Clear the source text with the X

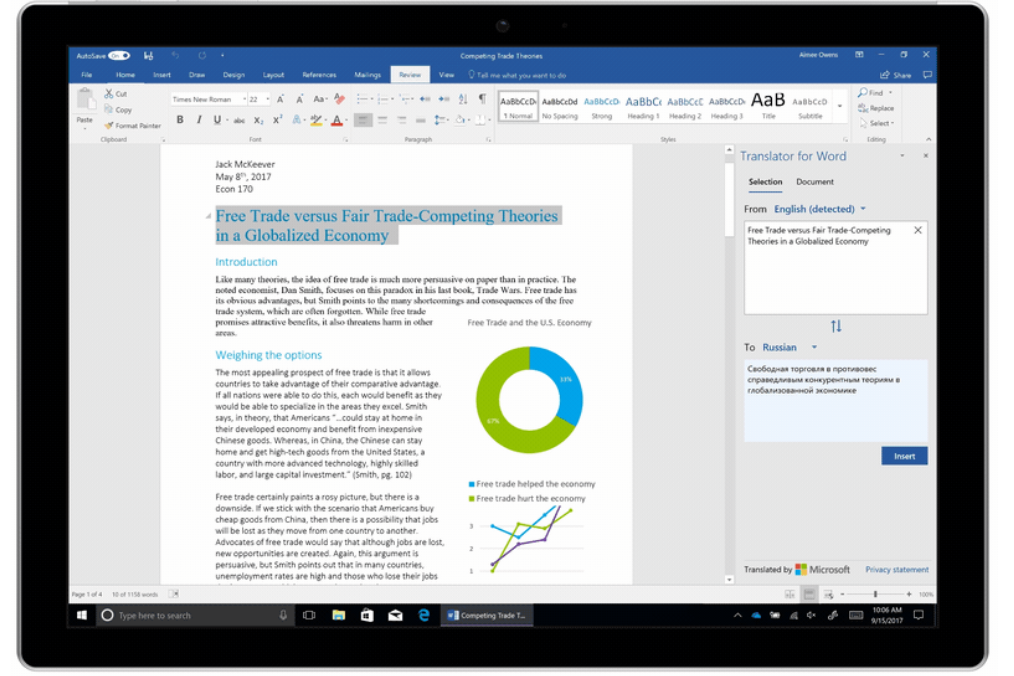[918, 230]
